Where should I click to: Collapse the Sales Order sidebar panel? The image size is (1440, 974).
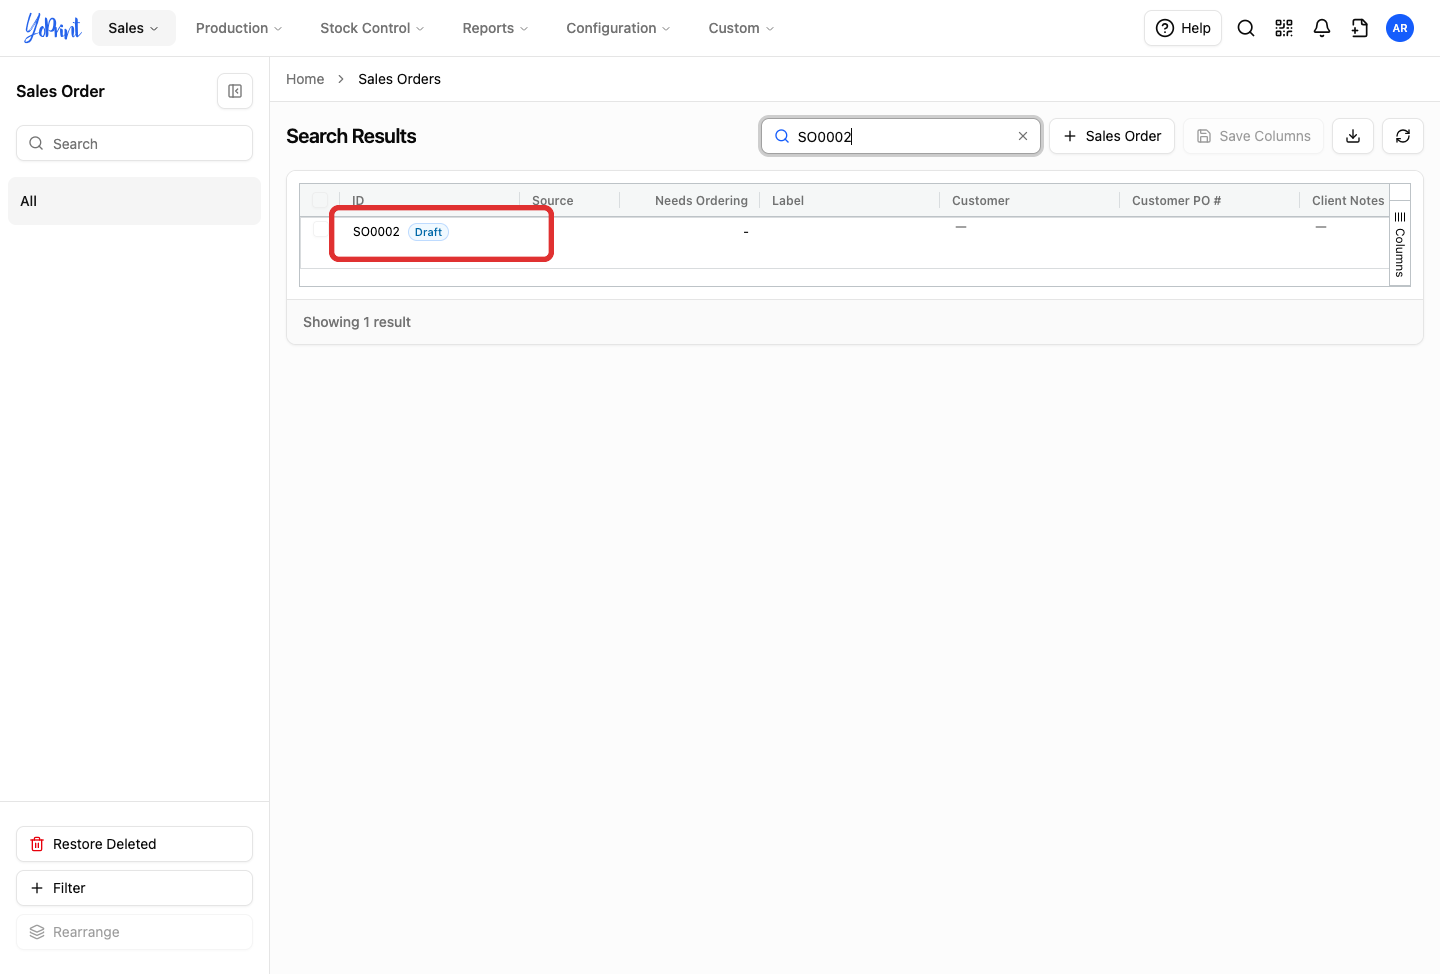235,91
